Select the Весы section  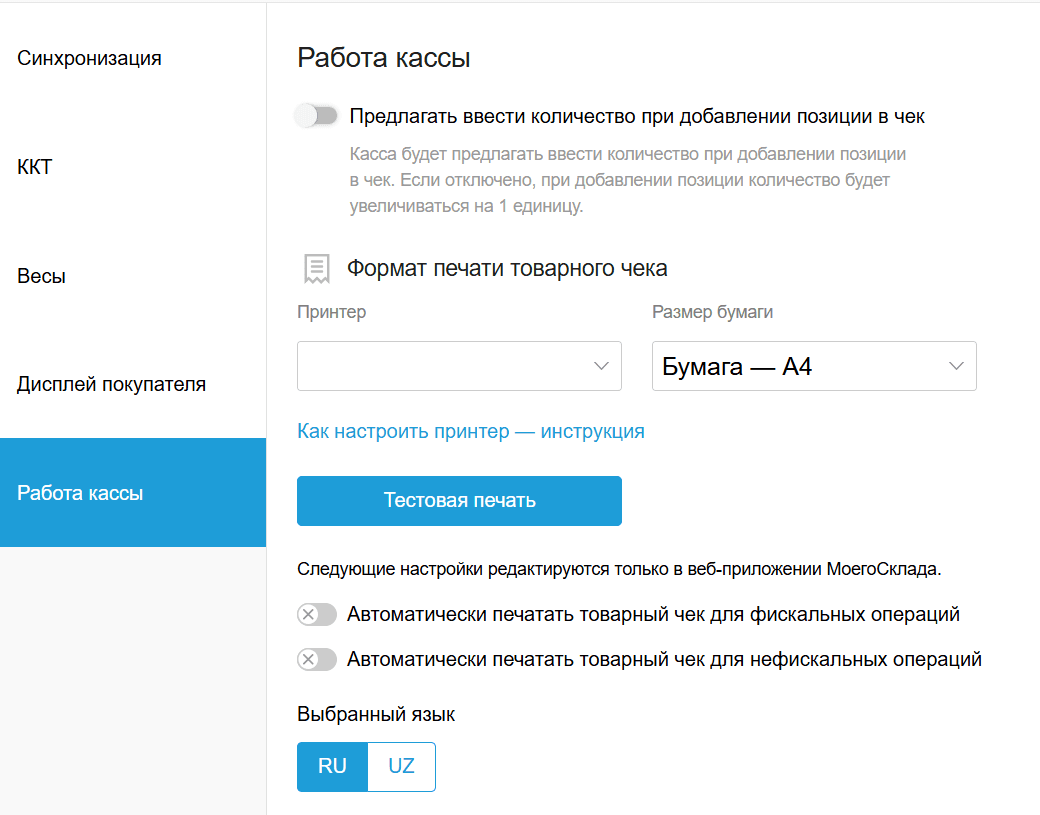pyautogui.click(x=39, y=275)
